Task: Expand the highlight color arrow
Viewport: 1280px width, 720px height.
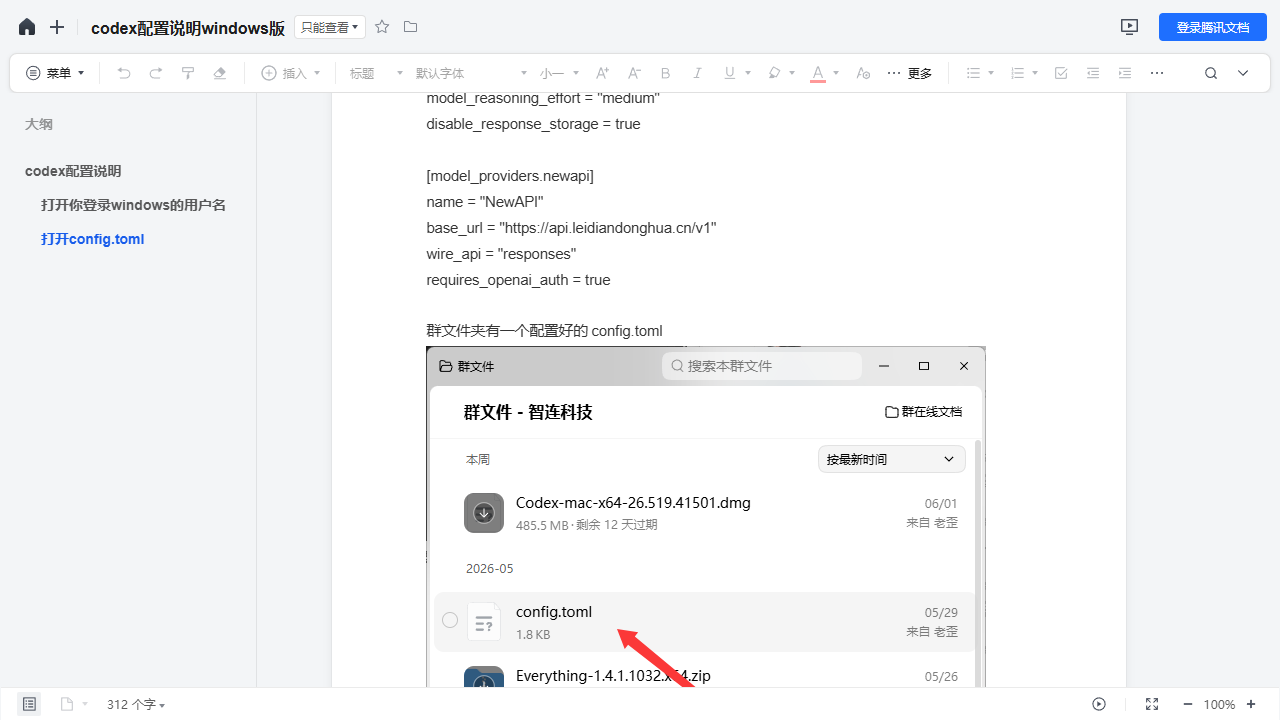Action: [792, 73]
